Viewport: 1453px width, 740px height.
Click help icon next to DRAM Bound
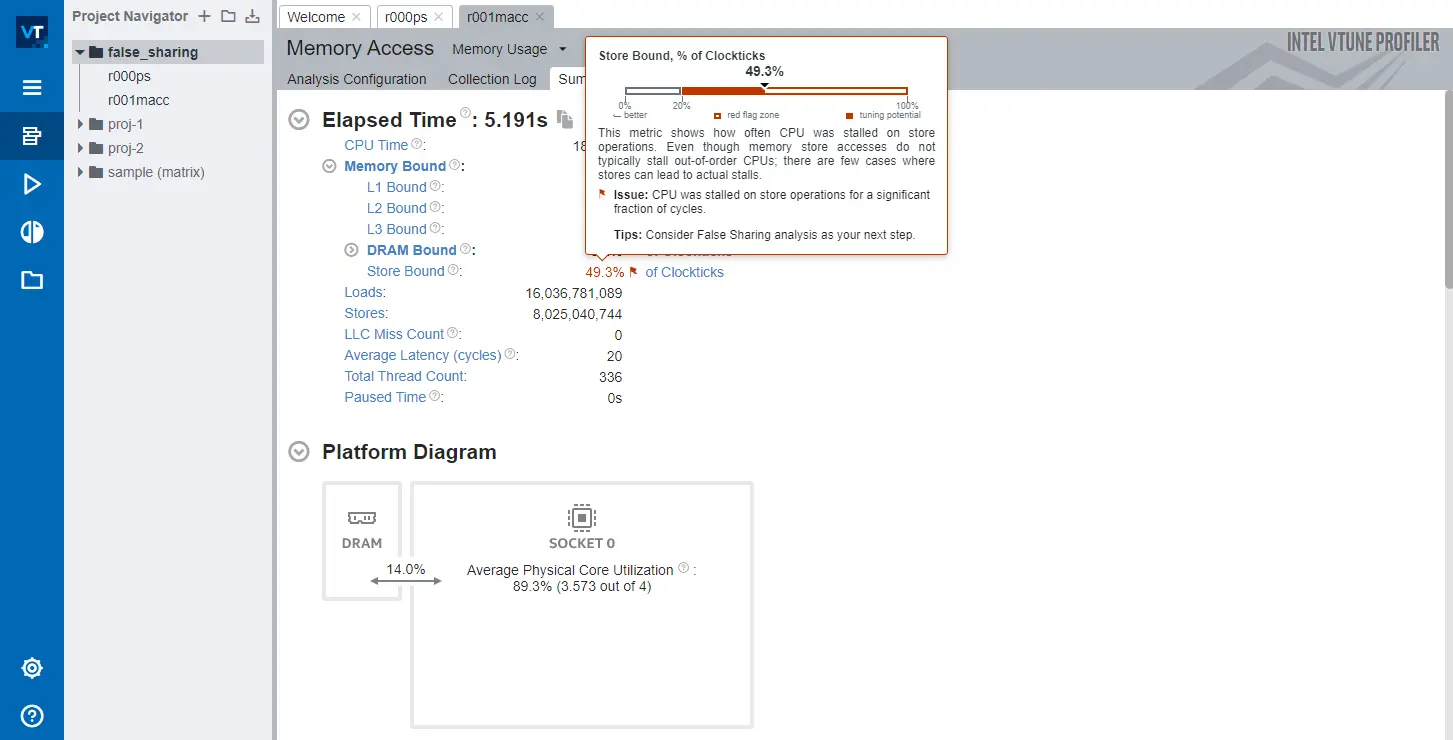click(x=465, y=249)
